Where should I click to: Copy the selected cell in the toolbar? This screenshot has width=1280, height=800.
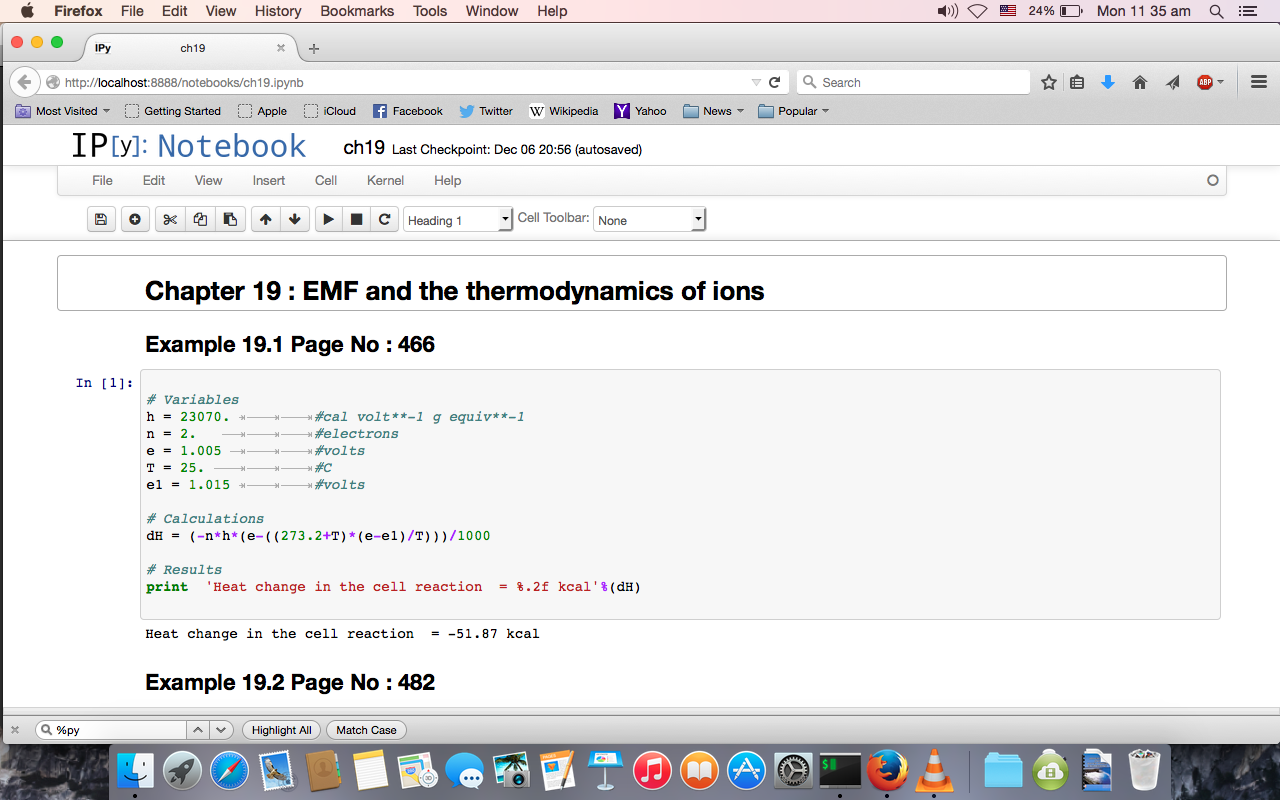click(x=200, y=220)
